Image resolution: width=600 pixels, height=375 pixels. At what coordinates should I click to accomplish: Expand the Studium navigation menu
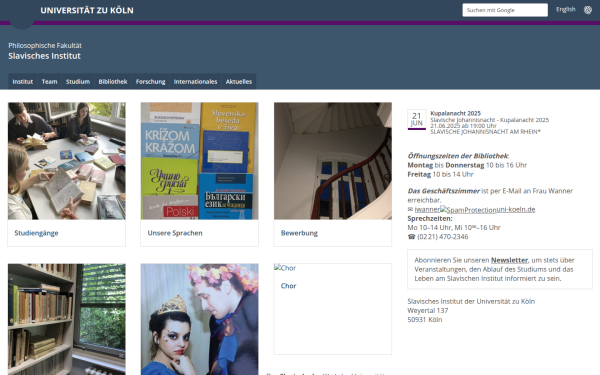coord(78,82)
